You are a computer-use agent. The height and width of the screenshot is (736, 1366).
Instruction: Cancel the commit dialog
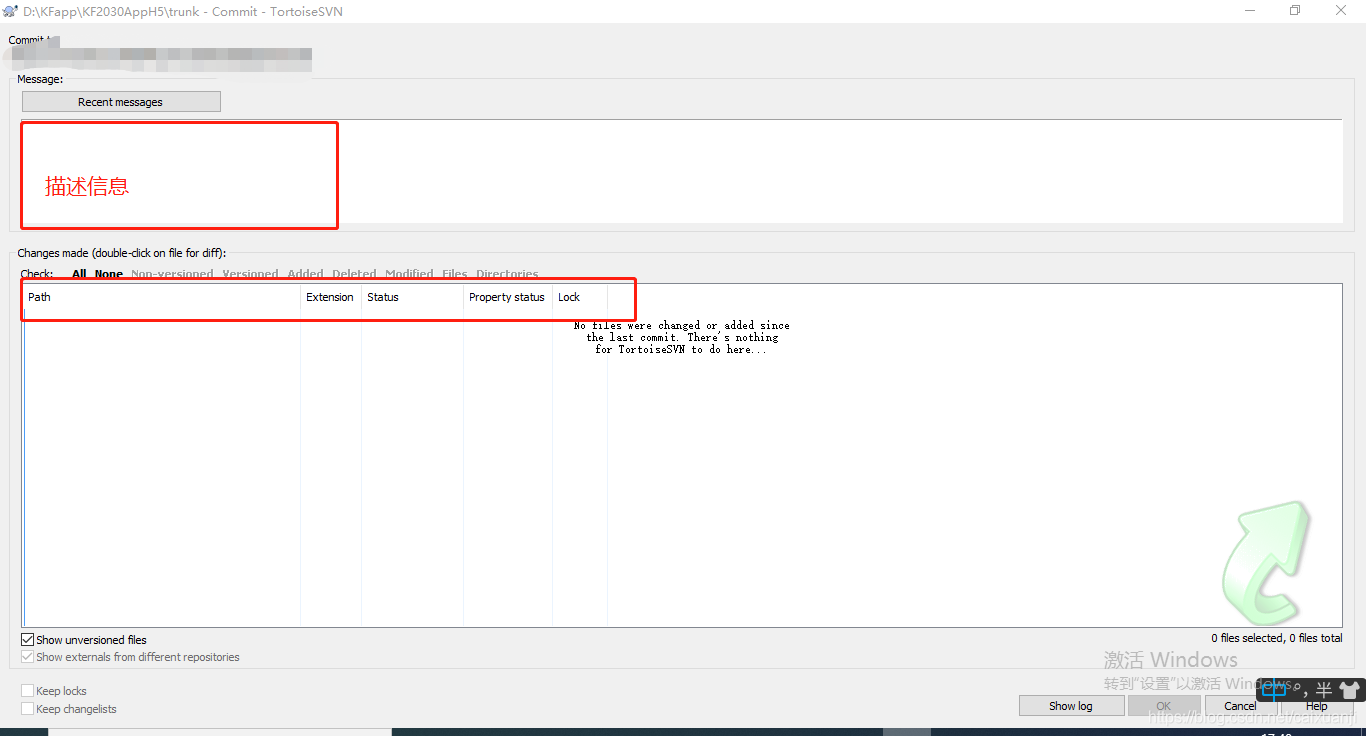click(x=1240, y=706)
